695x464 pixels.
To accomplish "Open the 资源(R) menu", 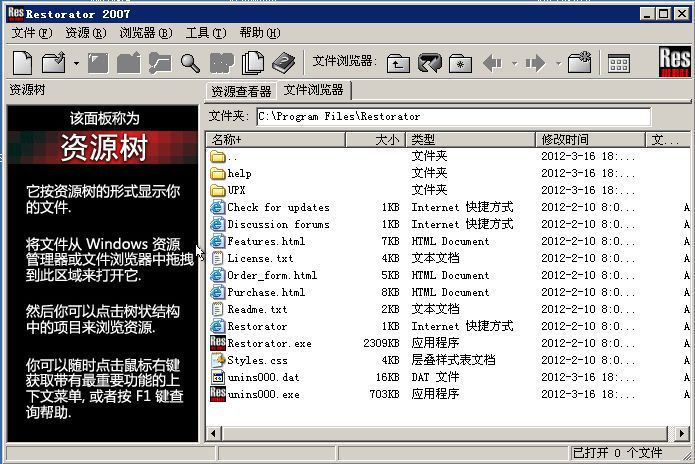I will pos(86,33).
